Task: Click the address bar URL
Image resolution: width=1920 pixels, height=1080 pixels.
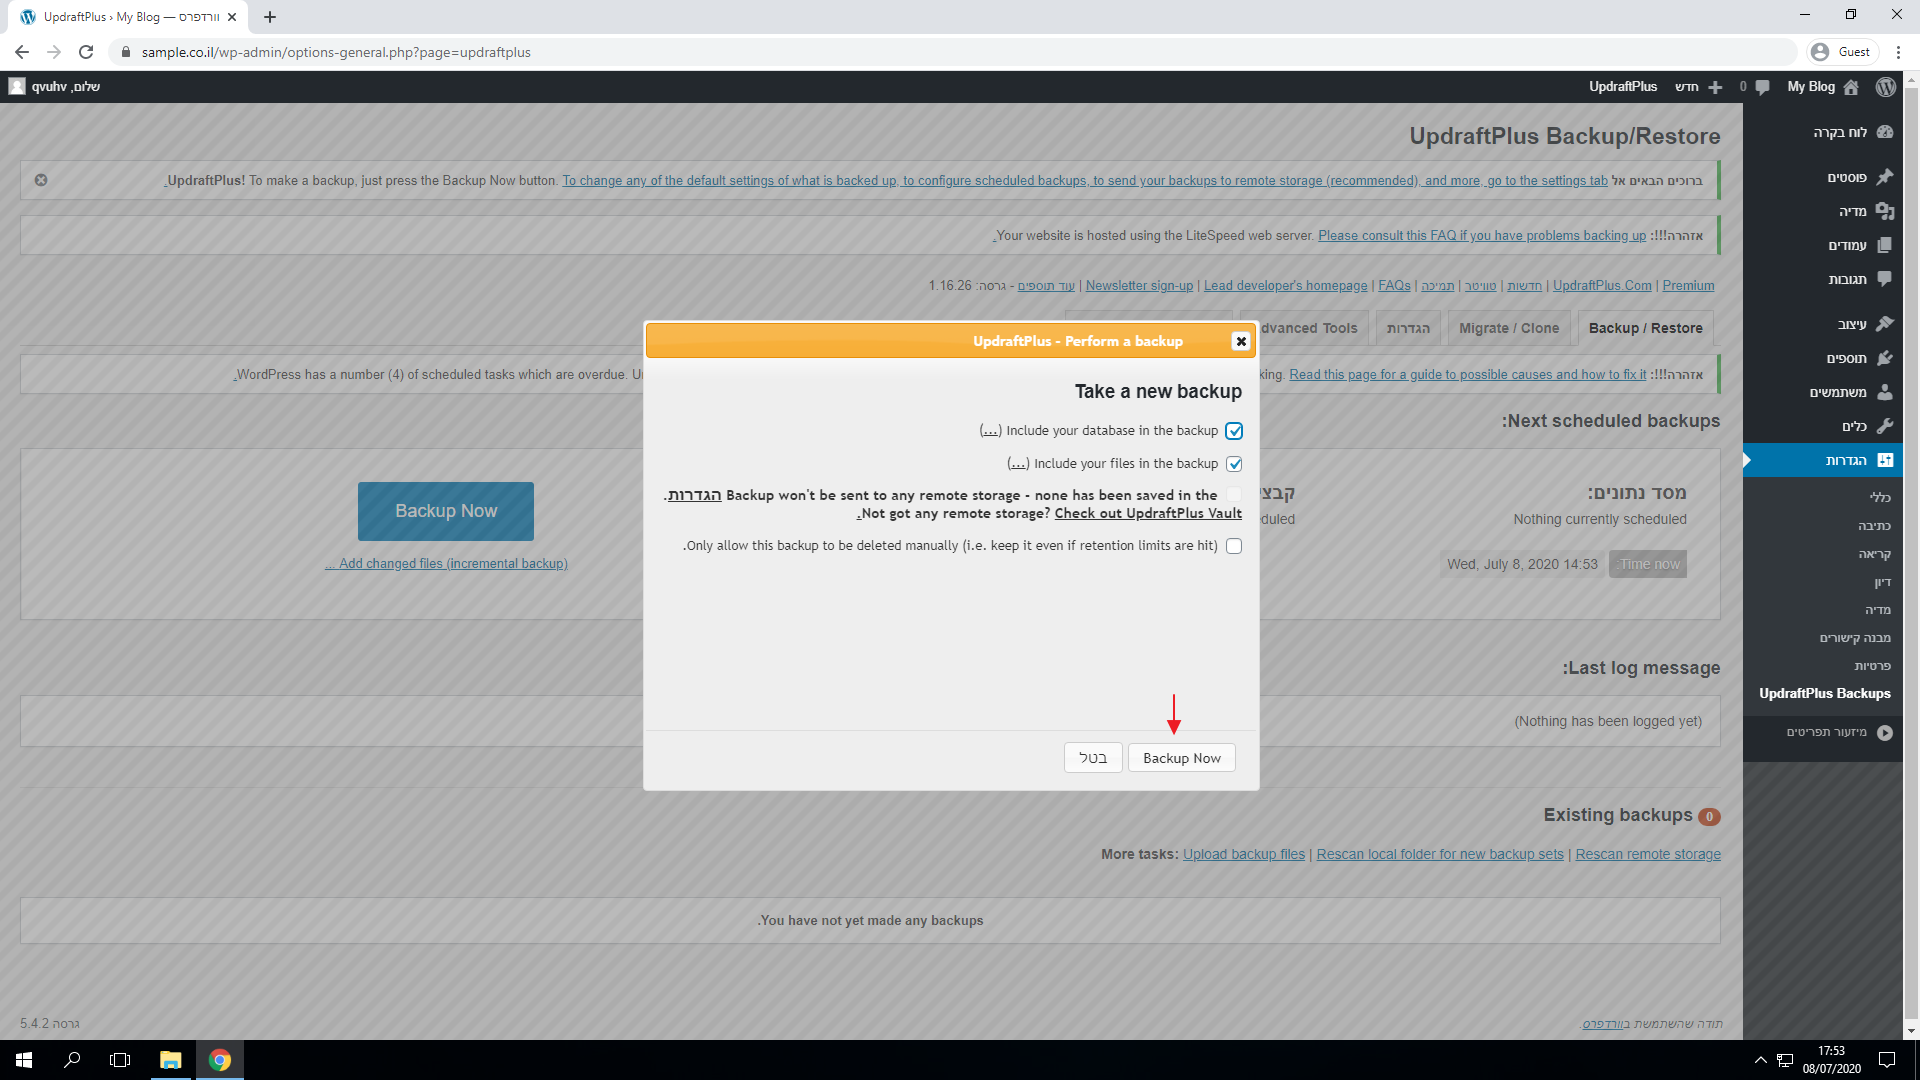Action: (336, 52)
